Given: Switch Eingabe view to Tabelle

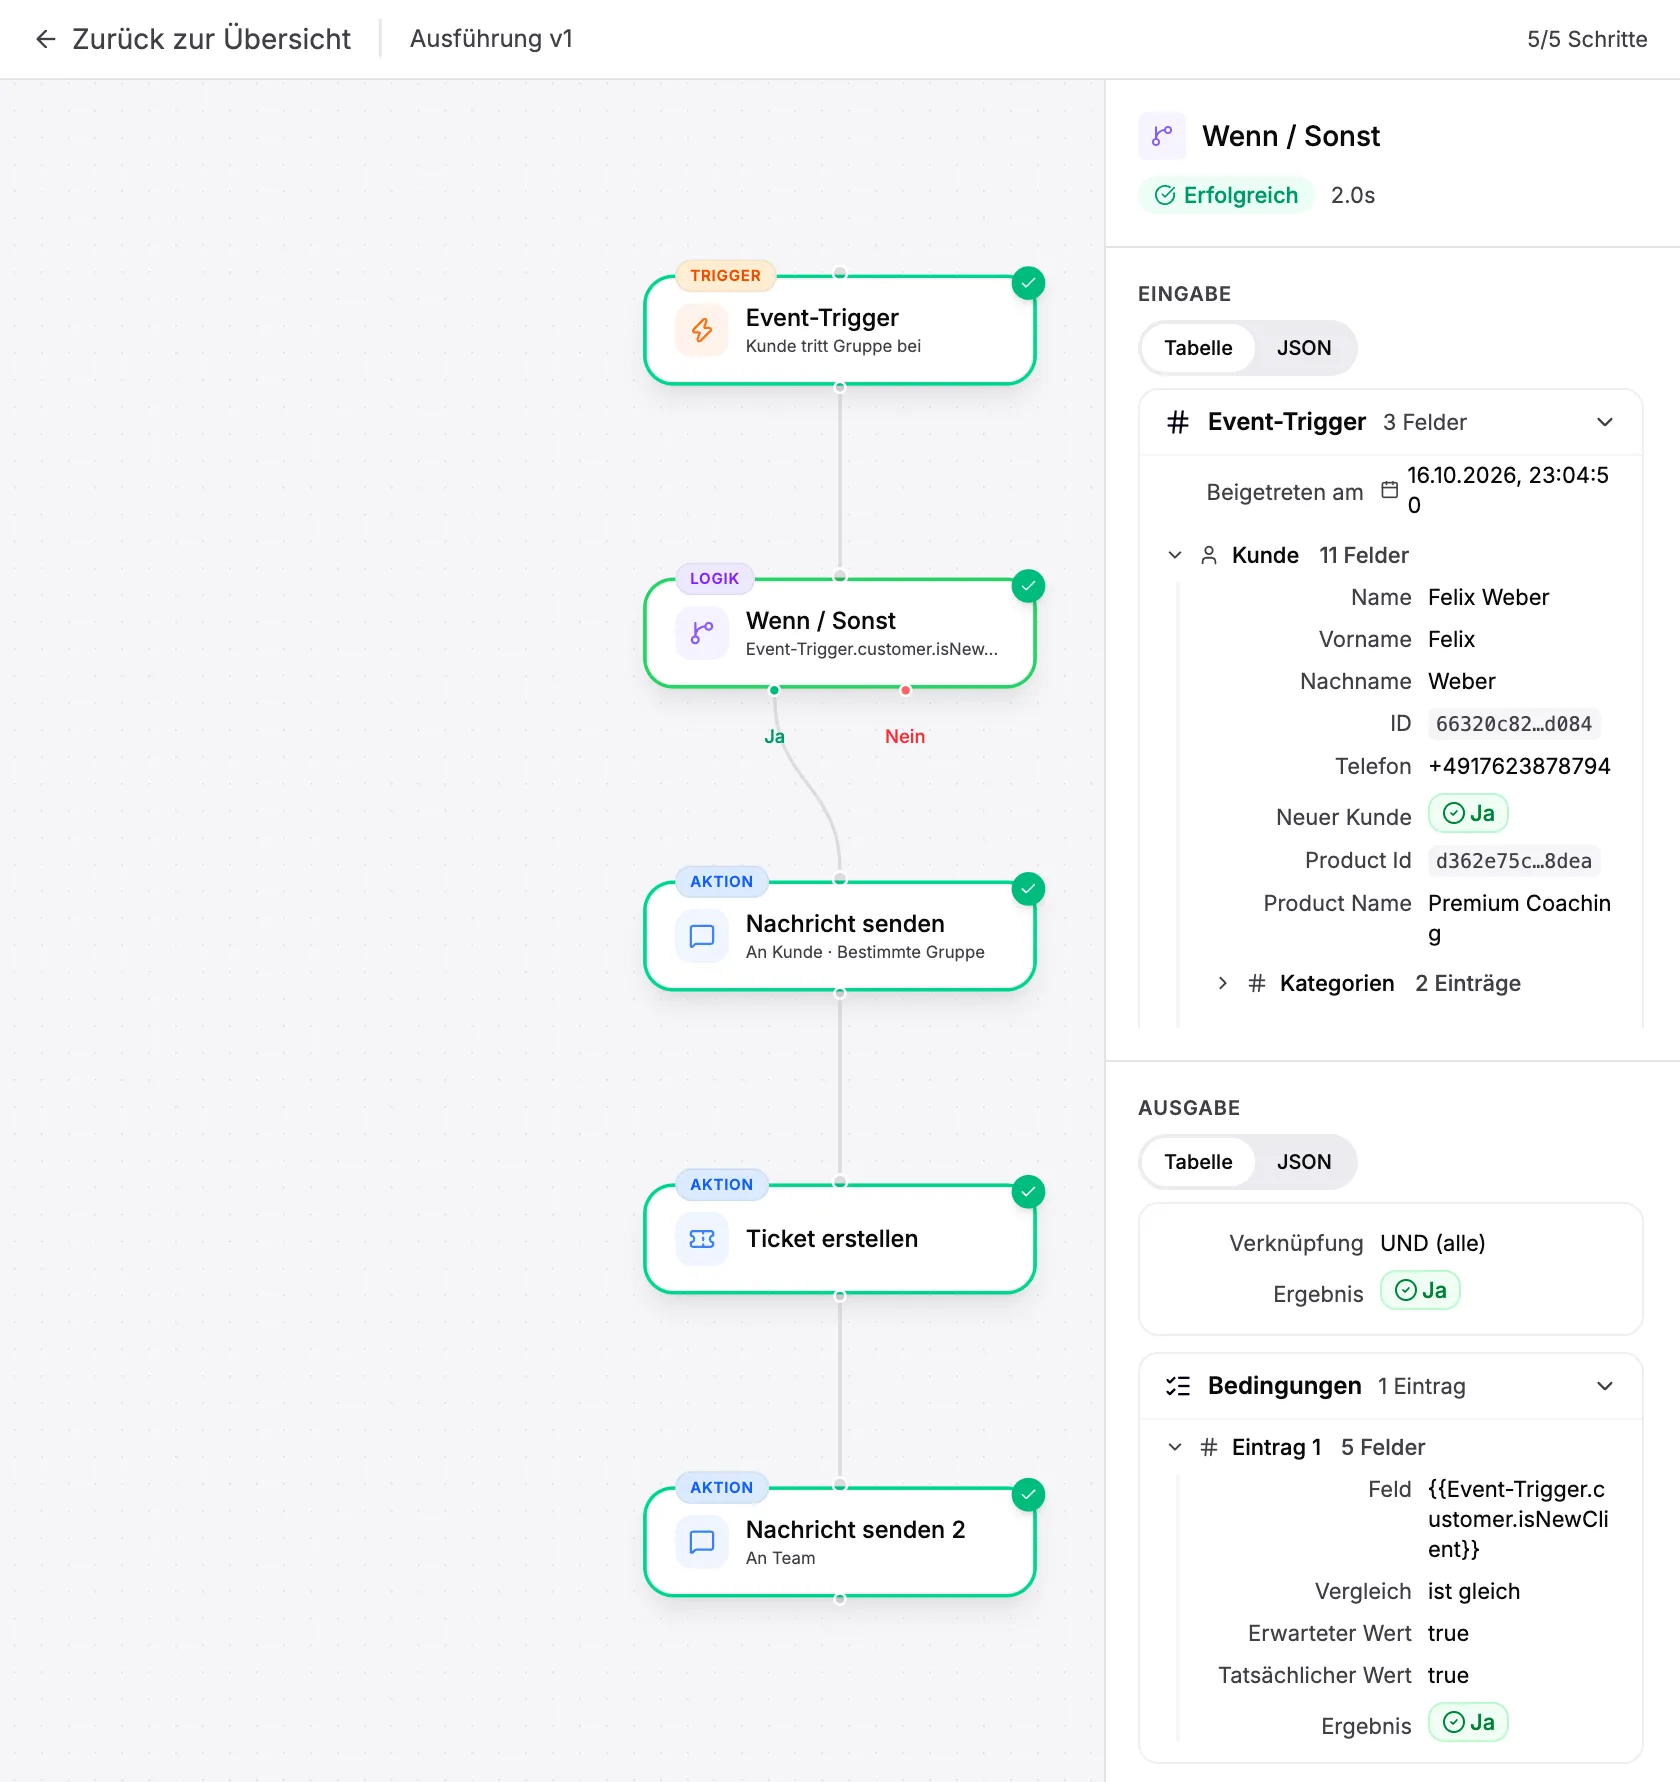Looking at the screenshot, I should point(1198,348).
